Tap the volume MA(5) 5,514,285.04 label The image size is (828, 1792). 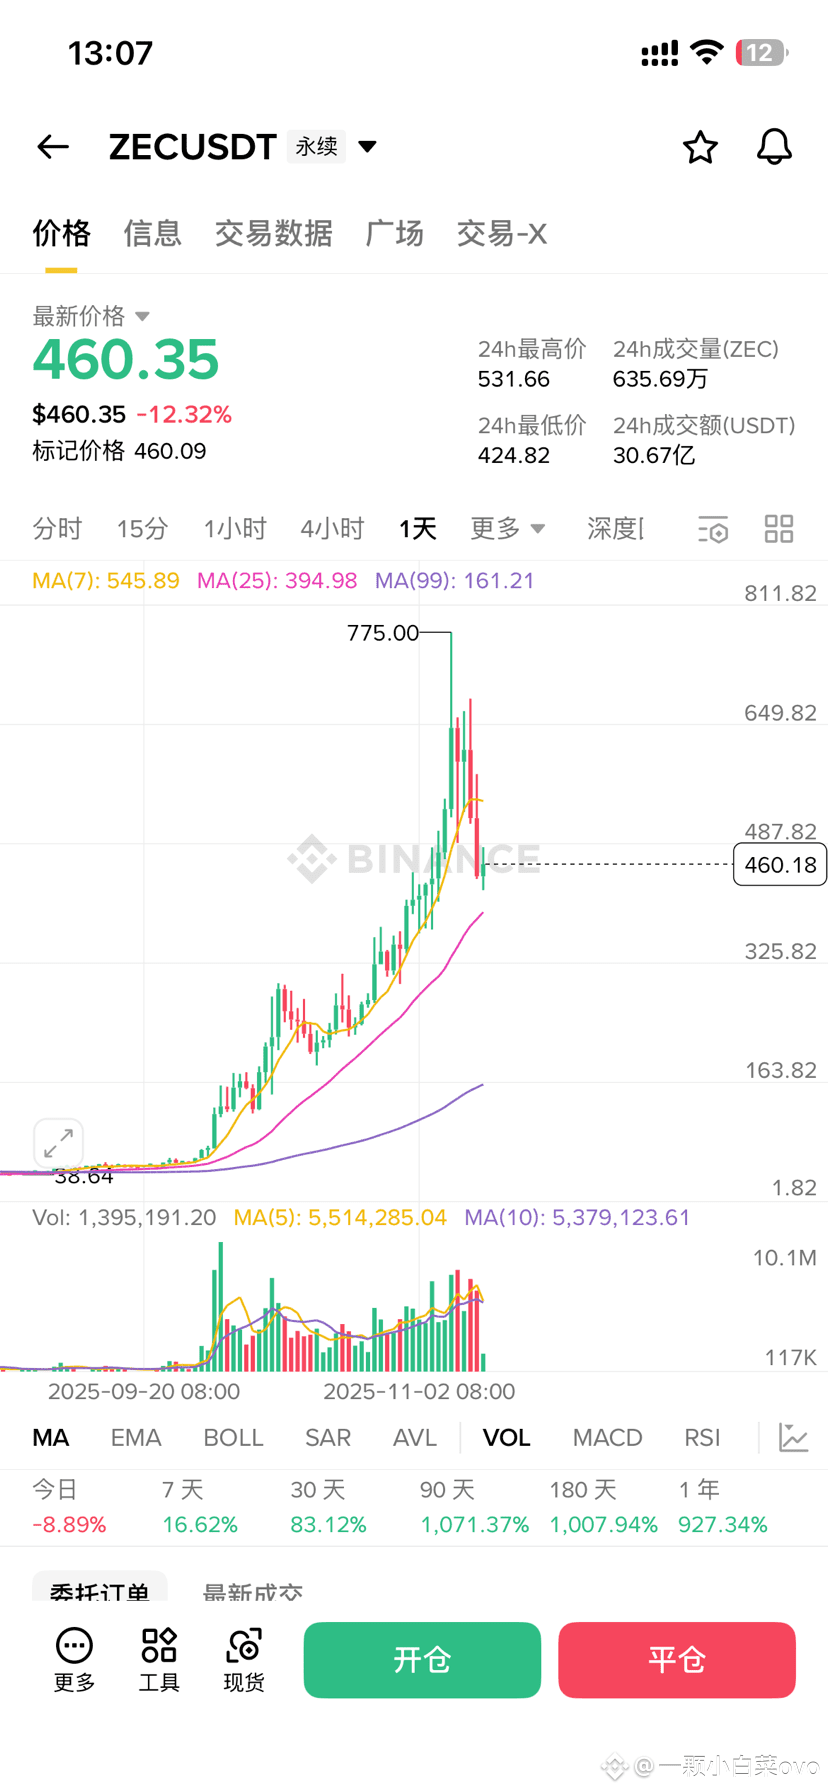click(x=340, y=1218)
